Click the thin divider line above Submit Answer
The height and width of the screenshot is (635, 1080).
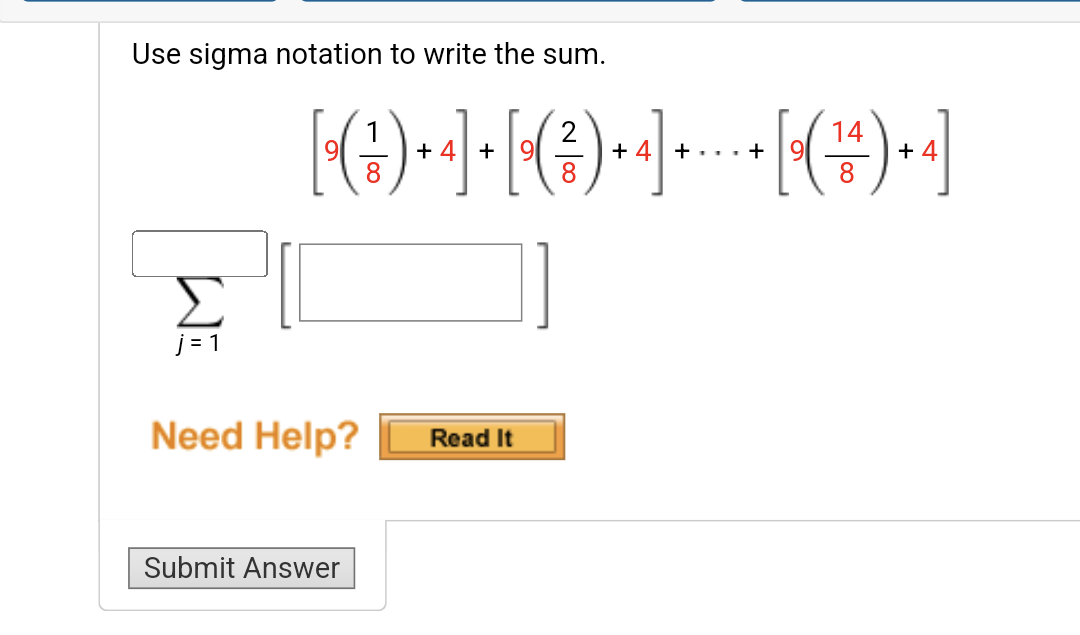(x=240, y=519)
